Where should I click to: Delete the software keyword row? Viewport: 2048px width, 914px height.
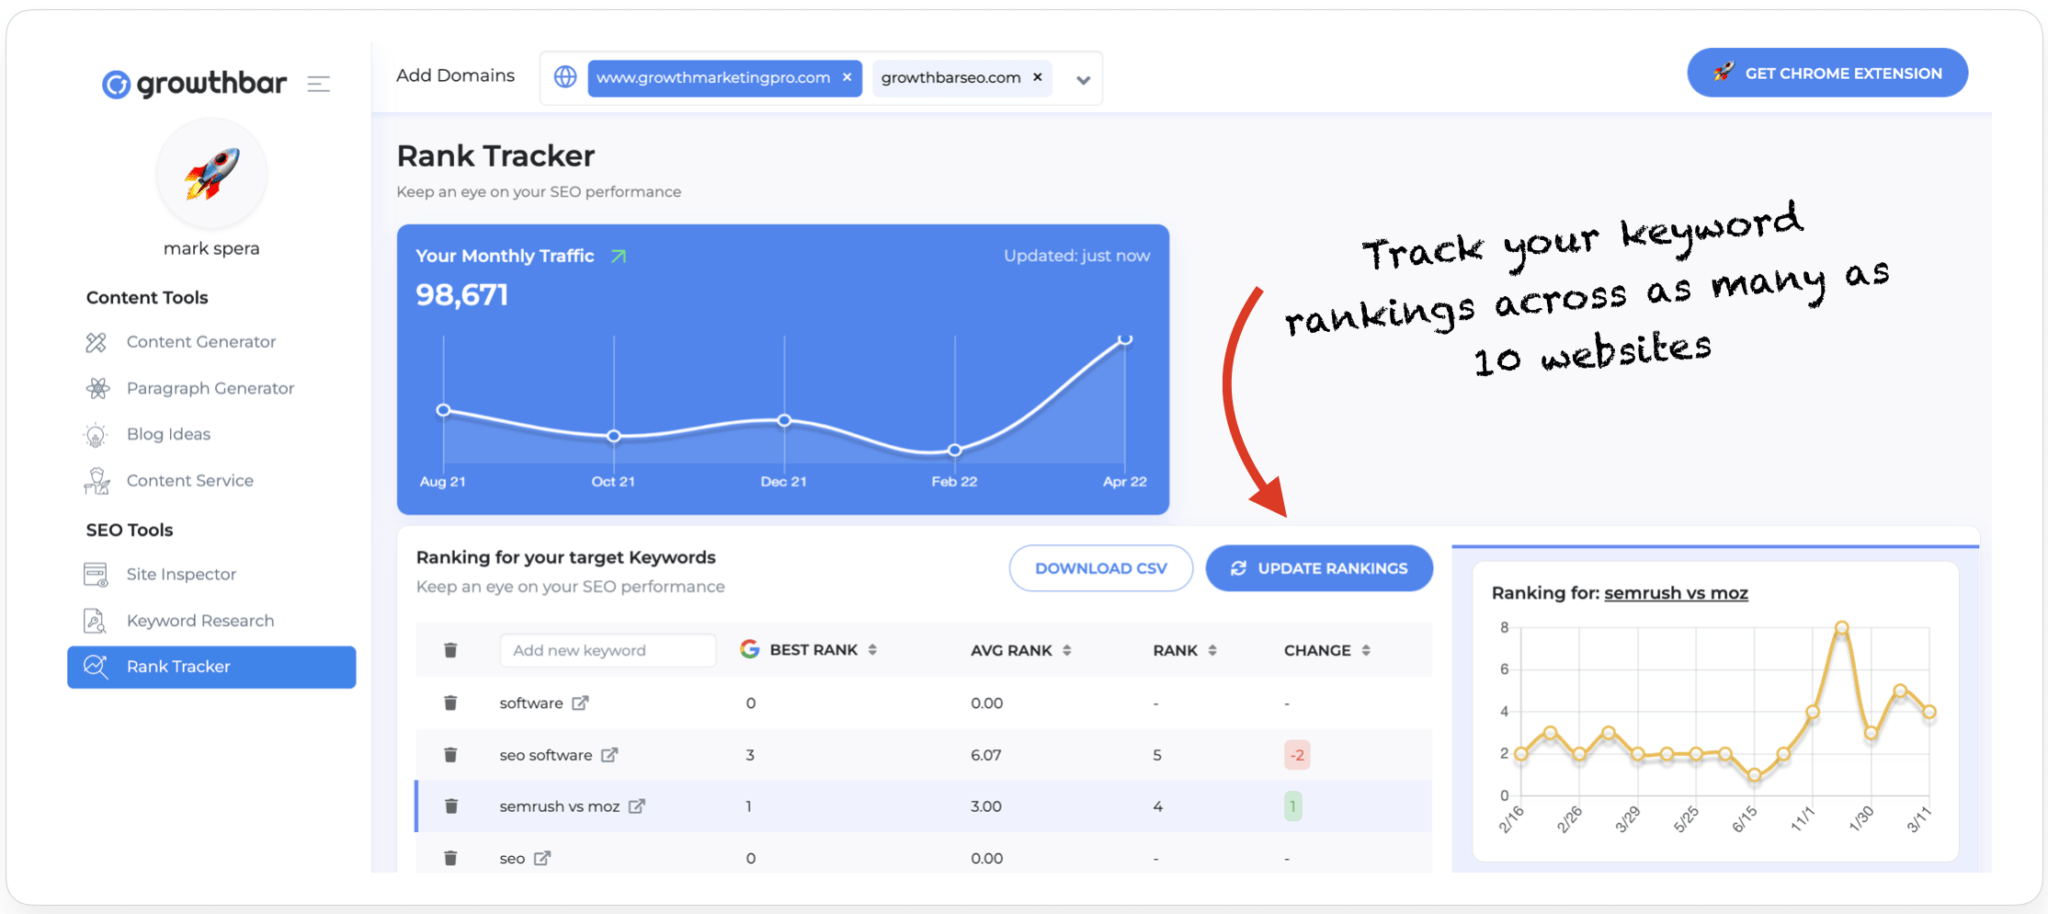pos(451,703)
